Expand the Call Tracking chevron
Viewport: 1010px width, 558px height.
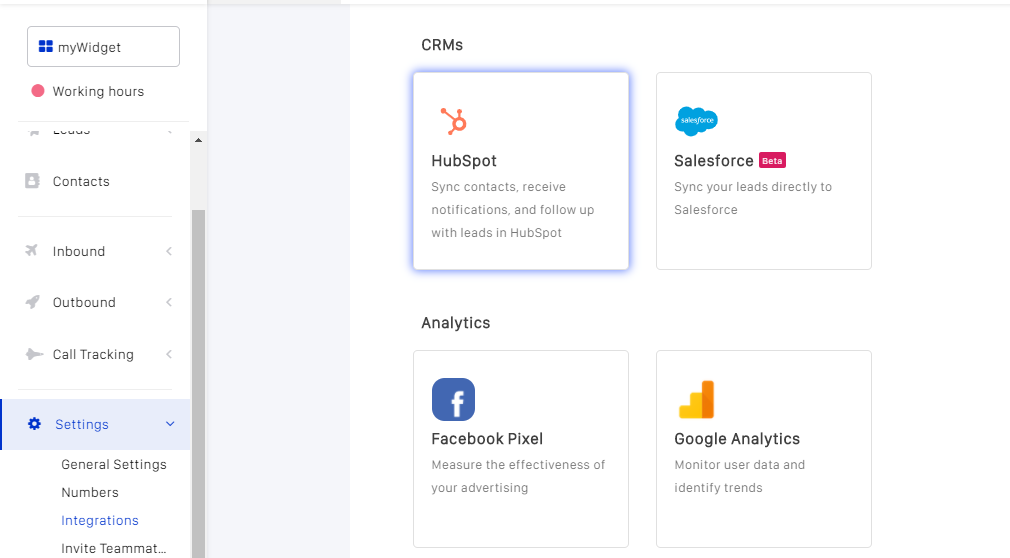point(169,354)
